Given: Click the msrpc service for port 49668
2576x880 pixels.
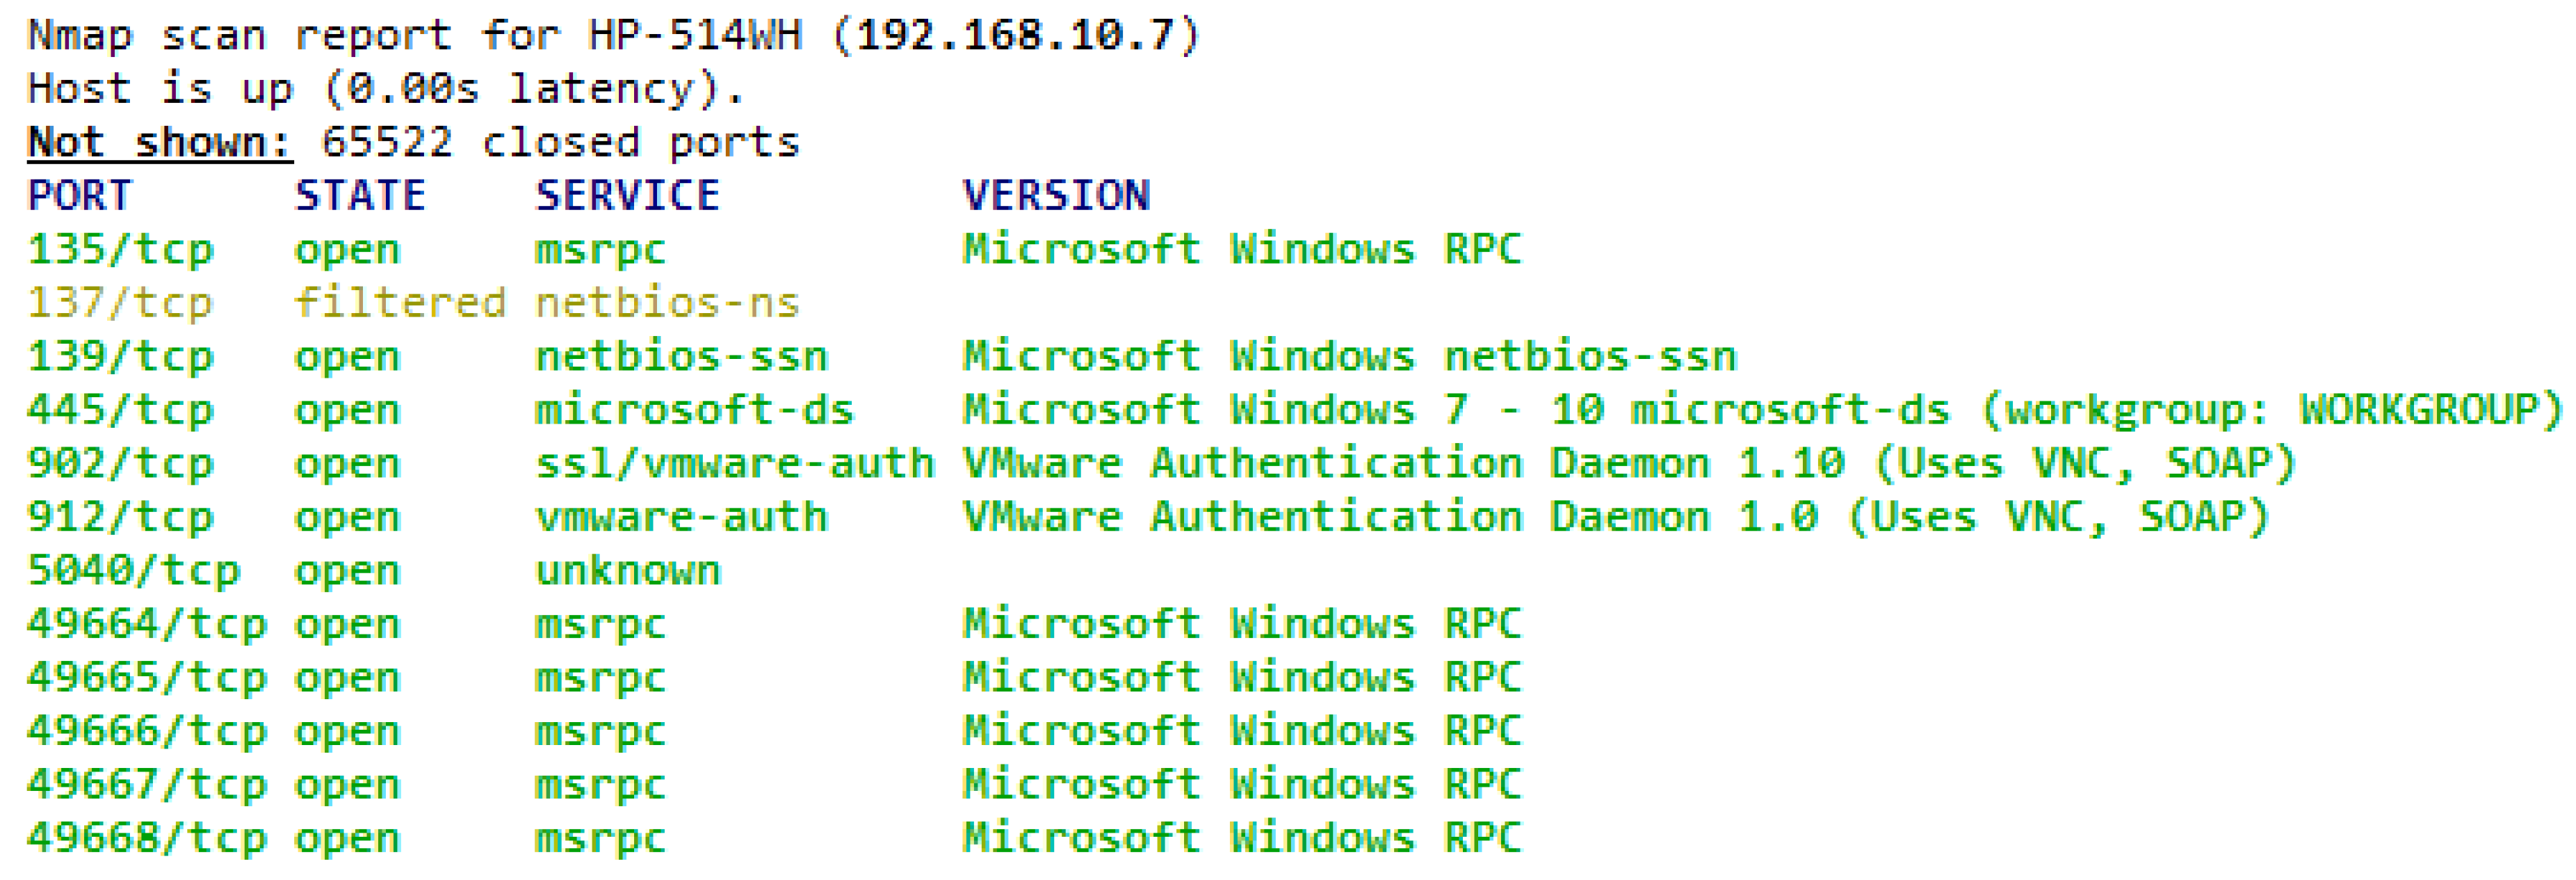Looking at the screenshot, I should tap(600, 839).
